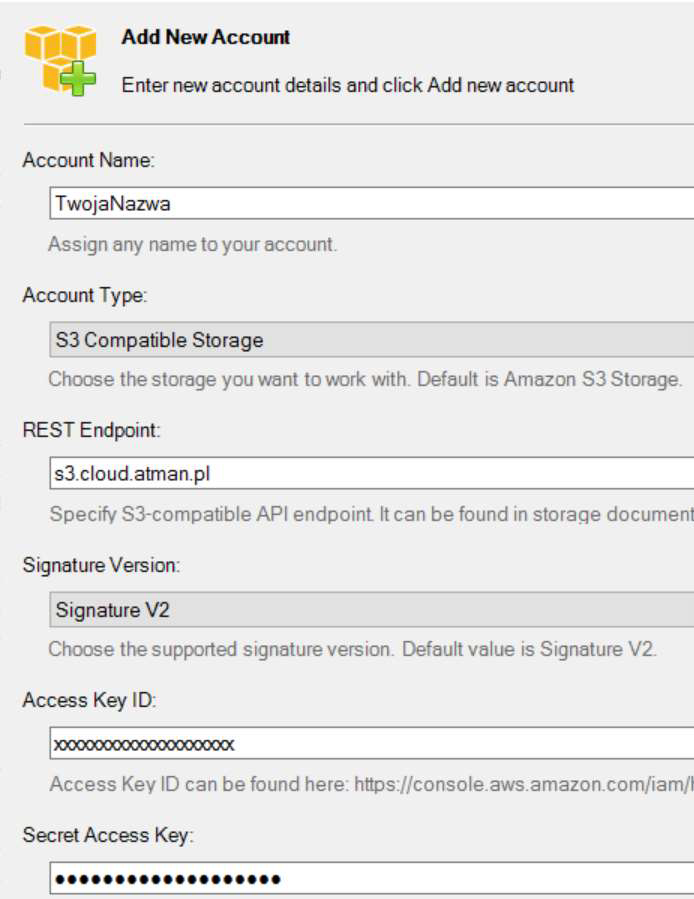Click the Add New Account heading
The width and height of the screenshot is (694, 899).
[x=206, y=38]
